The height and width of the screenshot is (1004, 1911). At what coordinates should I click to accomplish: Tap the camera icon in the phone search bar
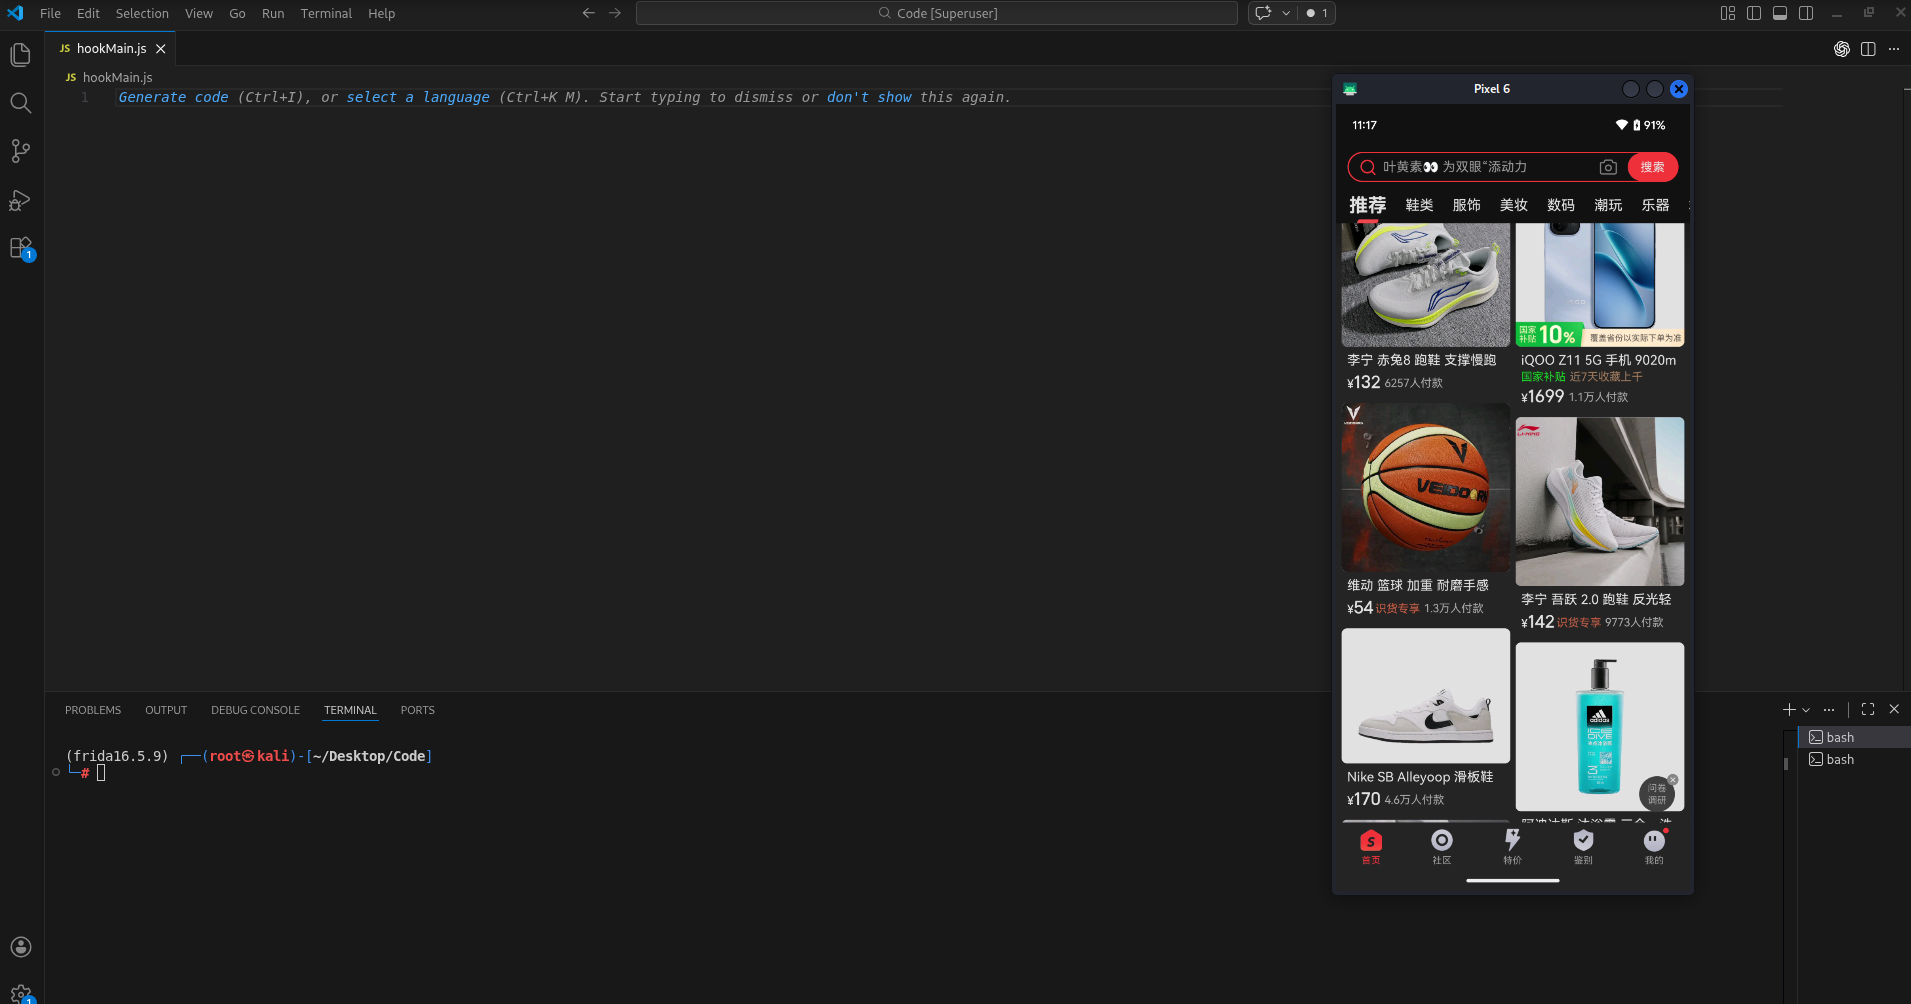pyautogui.click(x=1608, y=167)
